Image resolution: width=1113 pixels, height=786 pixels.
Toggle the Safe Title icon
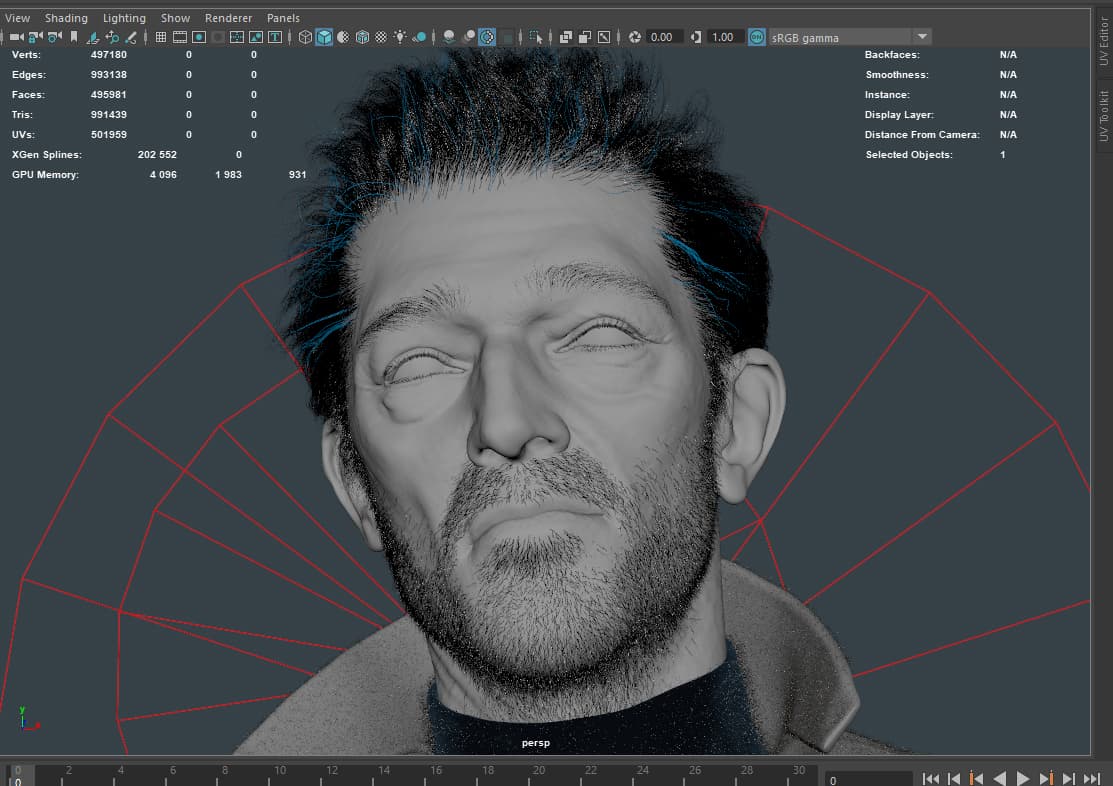point(275,37)
